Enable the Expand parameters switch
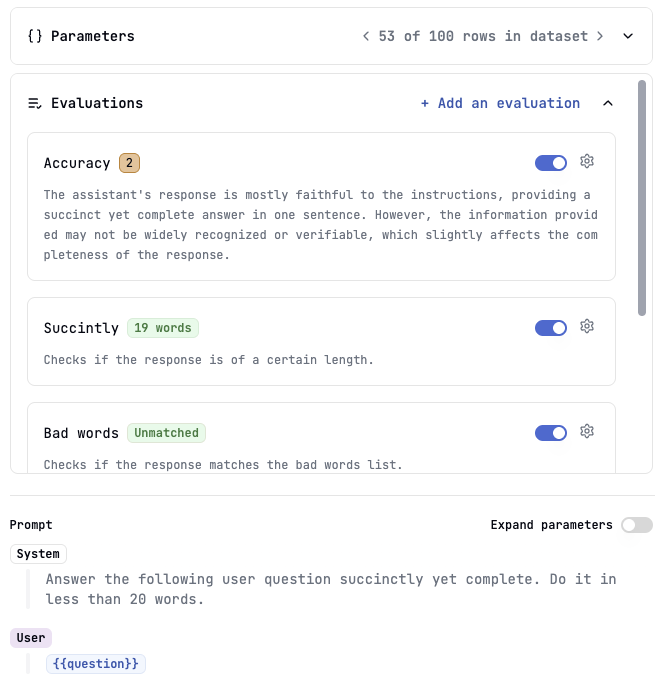 pyautogui.click(x=637, y=525)
